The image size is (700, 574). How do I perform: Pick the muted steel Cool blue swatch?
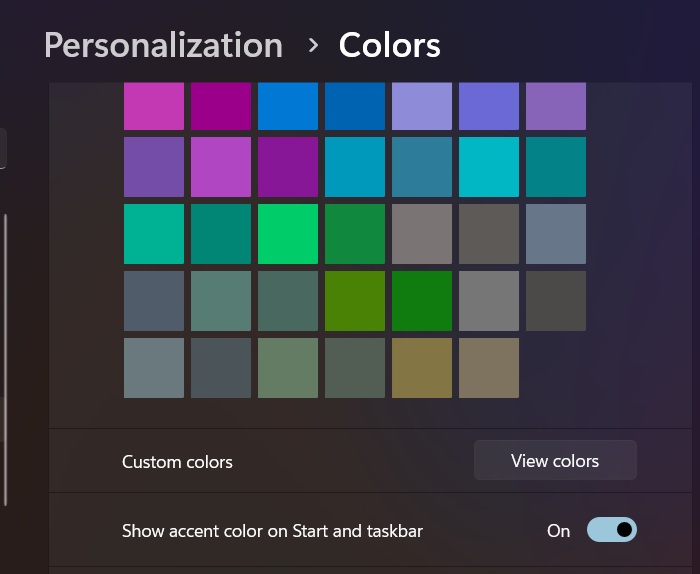421,167
